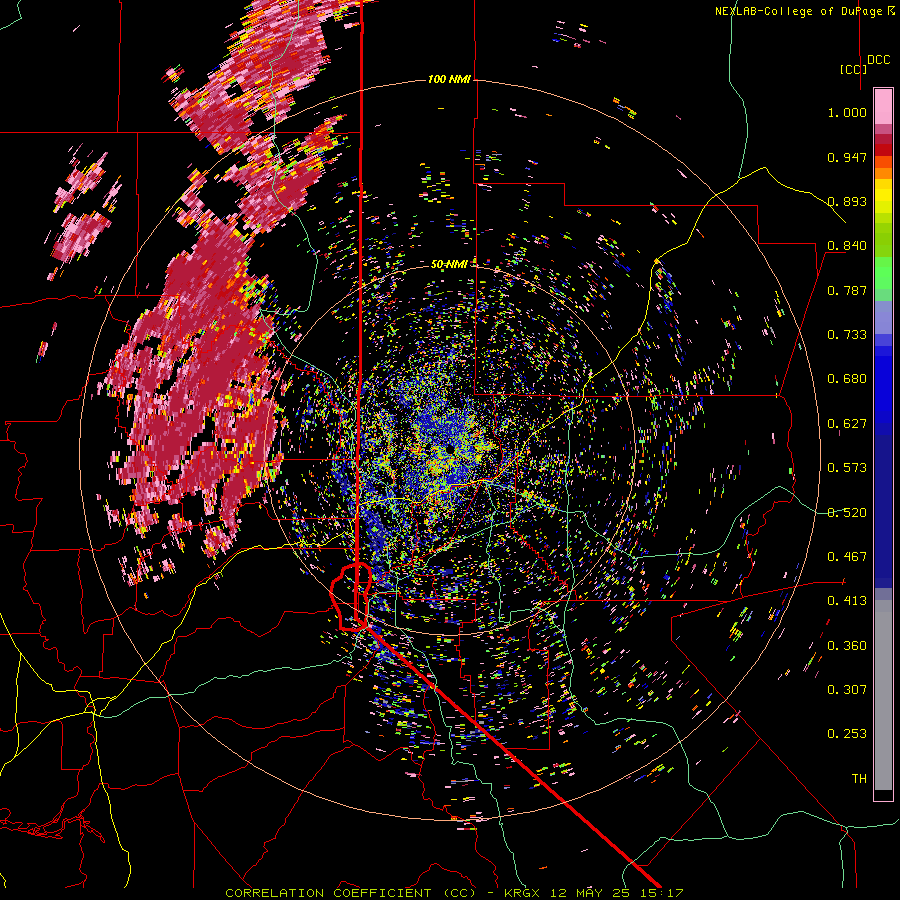Click the 'CORRELATION COEFFICIENT (CC)' caption
This screenshot has height=900, width=900.
coord(350,893)
